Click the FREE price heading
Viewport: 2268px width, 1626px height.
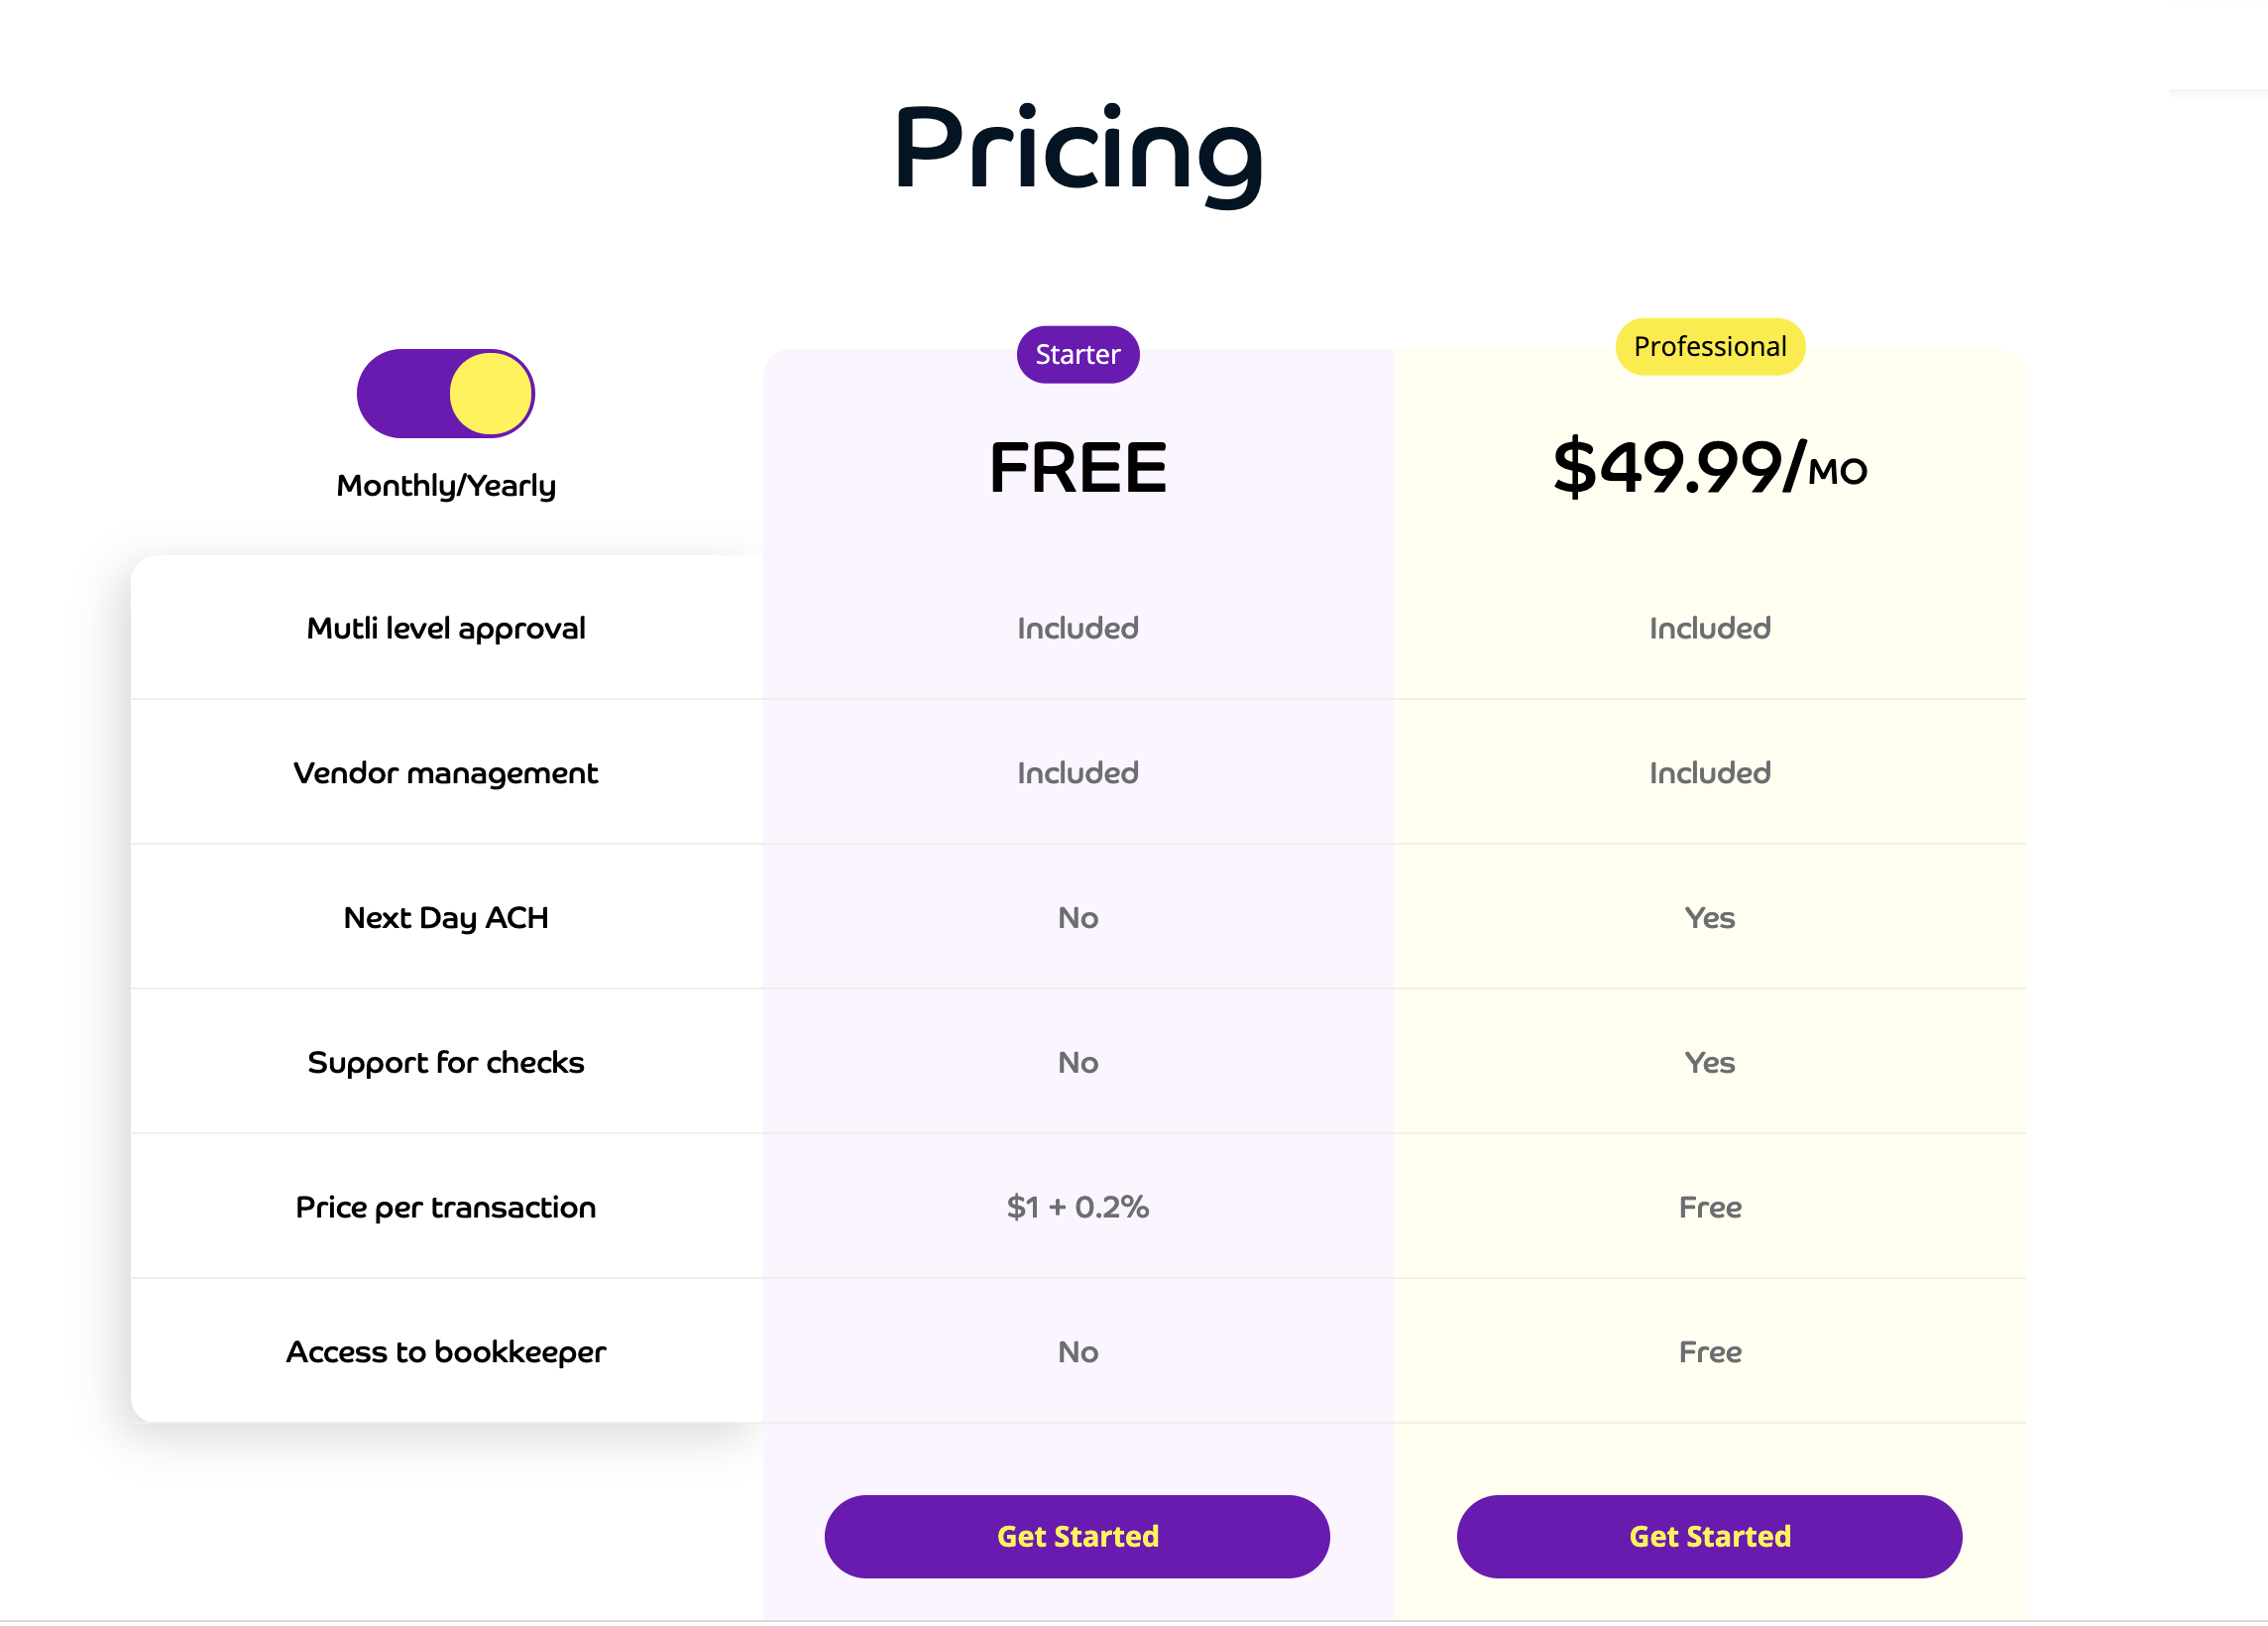coord(1077,468)
